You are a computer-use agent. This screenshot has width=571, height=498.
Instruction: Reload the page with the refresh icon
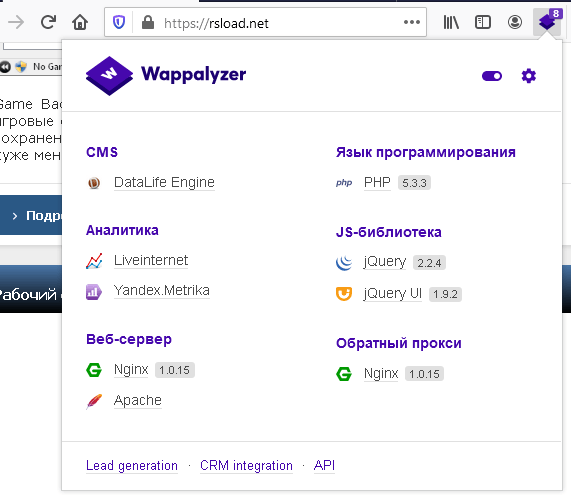(48, 22)
